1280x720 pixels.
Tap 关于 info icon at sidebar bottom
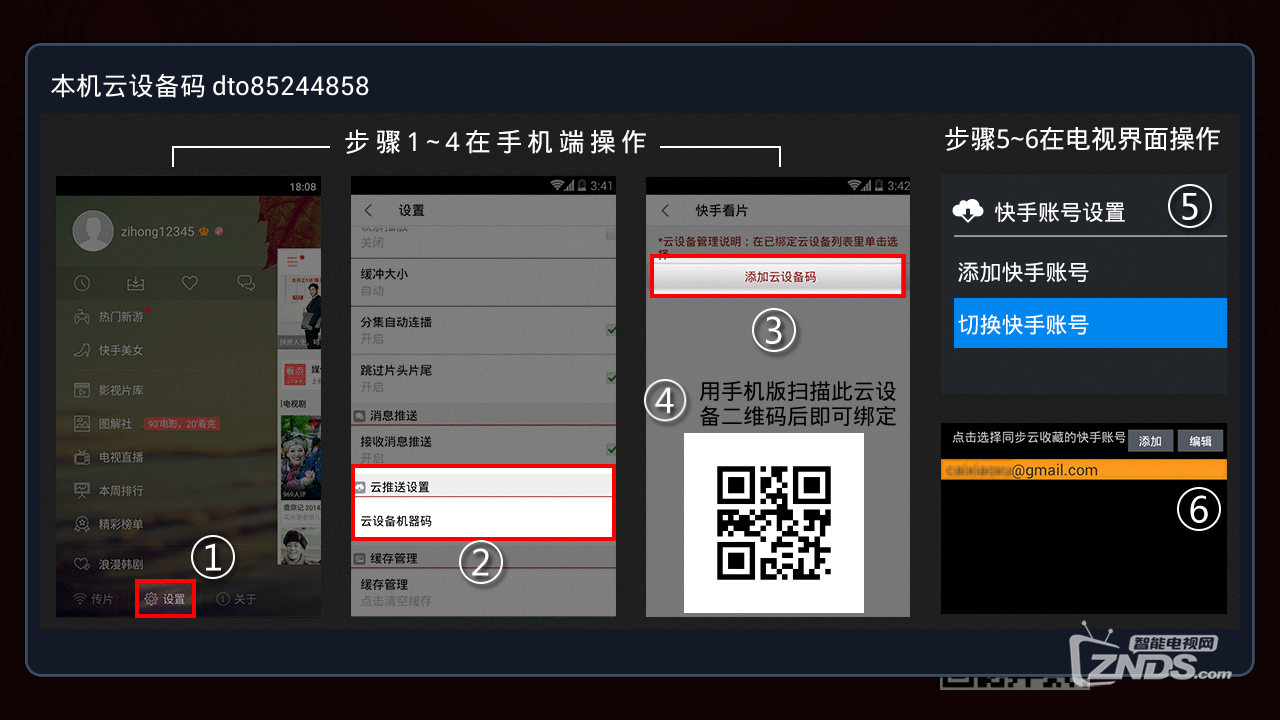237,599
